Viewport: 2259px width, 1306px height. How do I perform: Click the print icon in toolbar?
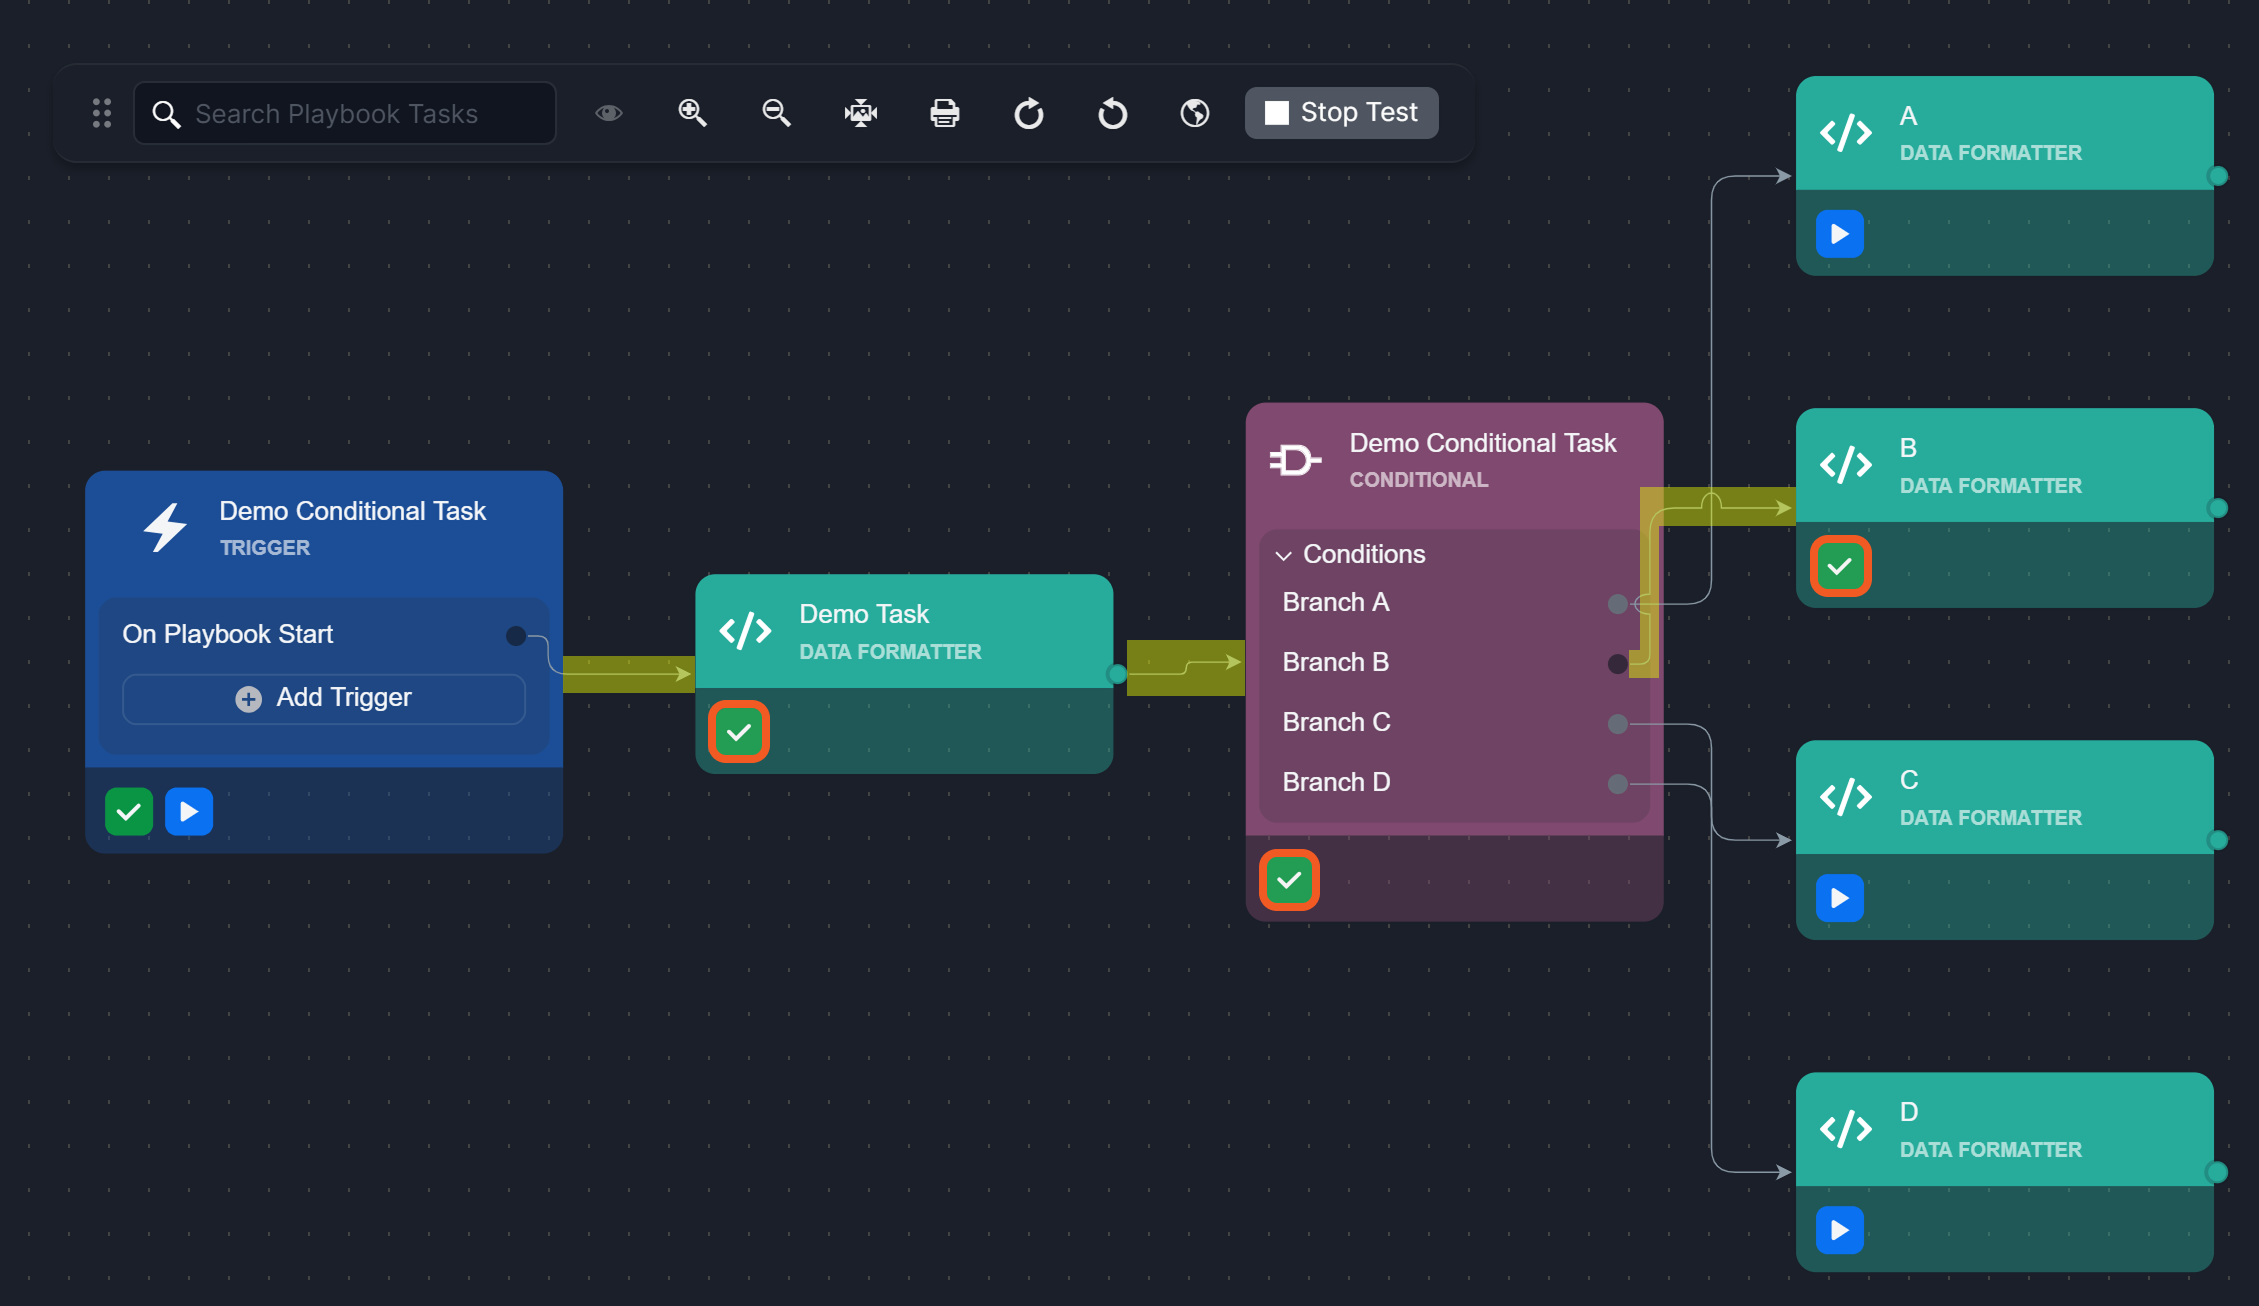[944, 113]
